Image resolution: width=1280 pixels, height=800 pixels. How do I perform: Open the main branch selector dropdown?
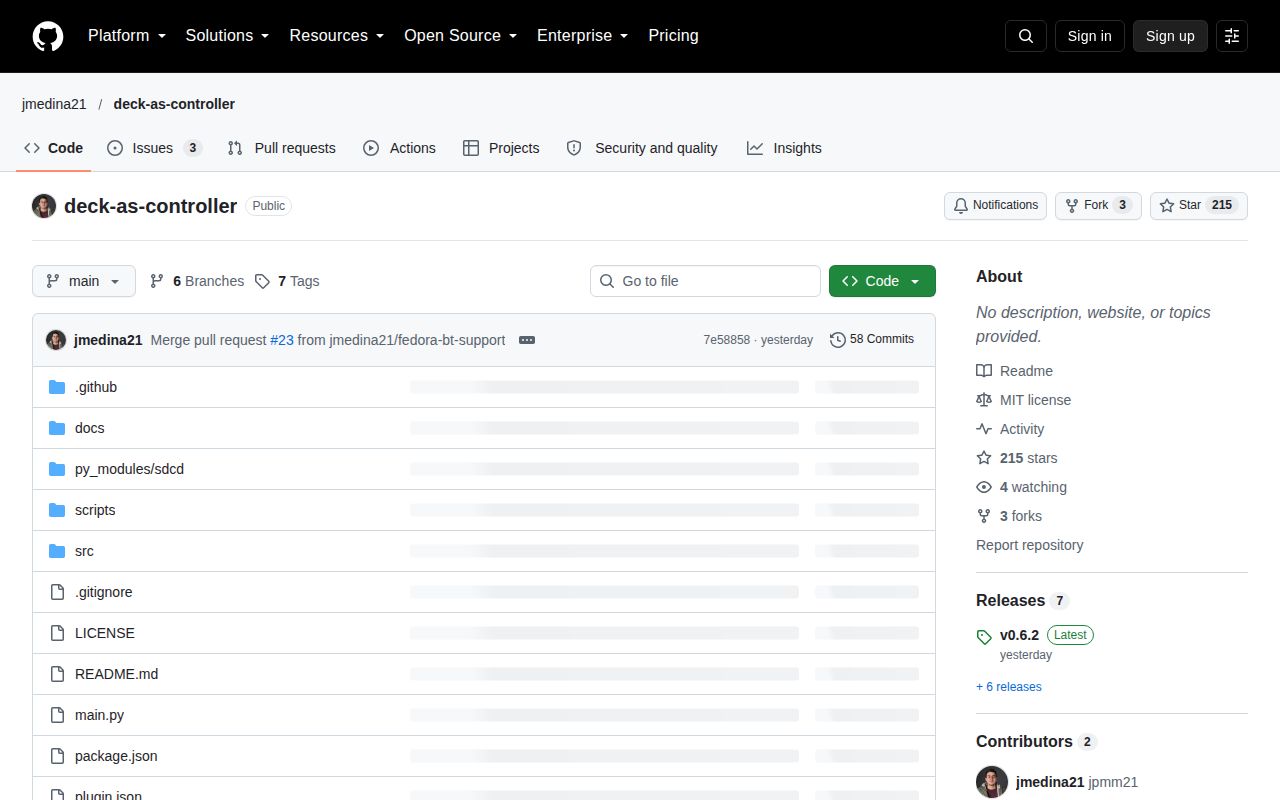[x=84, y=281]
